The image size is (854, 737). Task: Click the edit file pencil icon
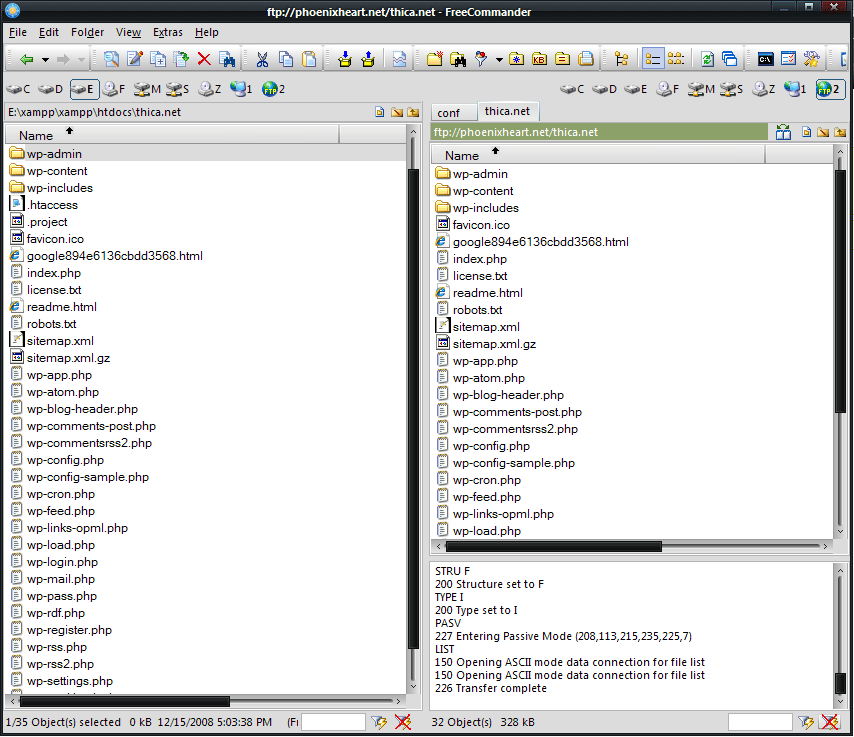[135, 59]
